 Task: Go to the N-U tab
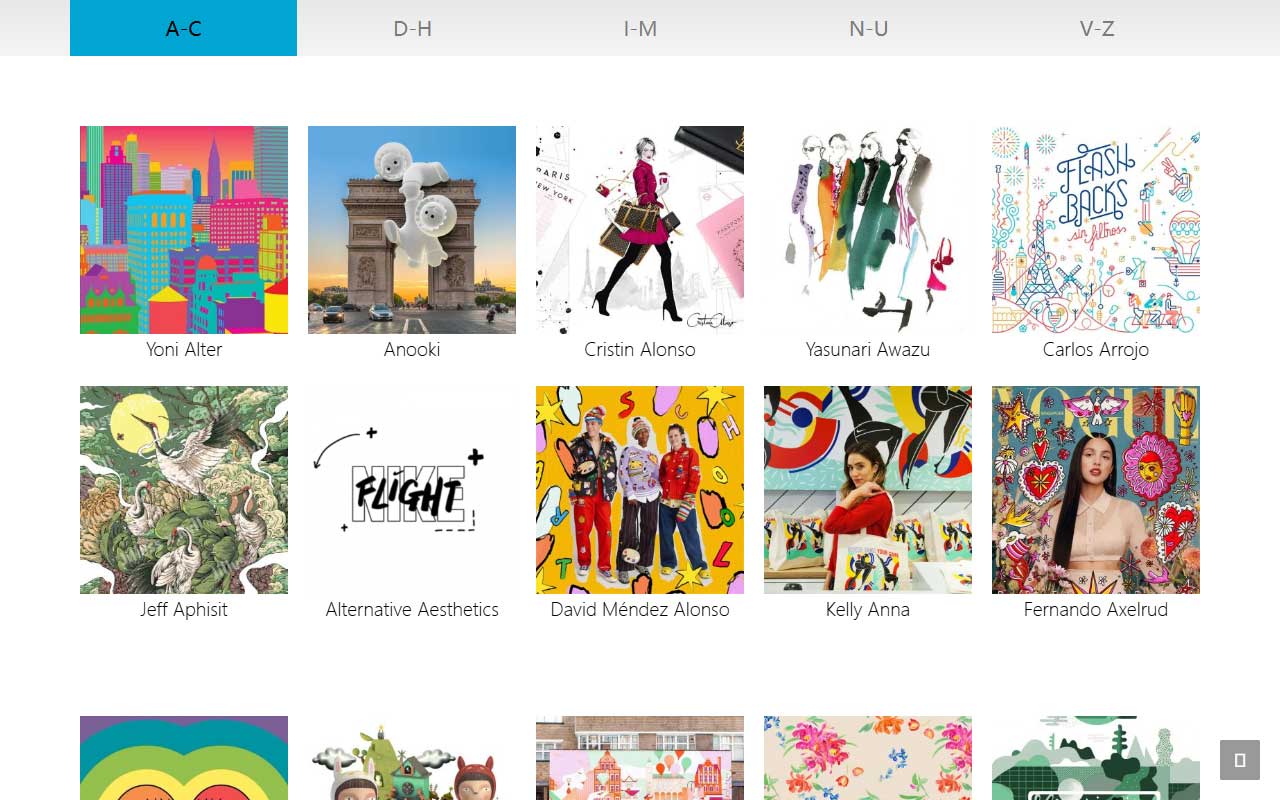click(868, 28)
